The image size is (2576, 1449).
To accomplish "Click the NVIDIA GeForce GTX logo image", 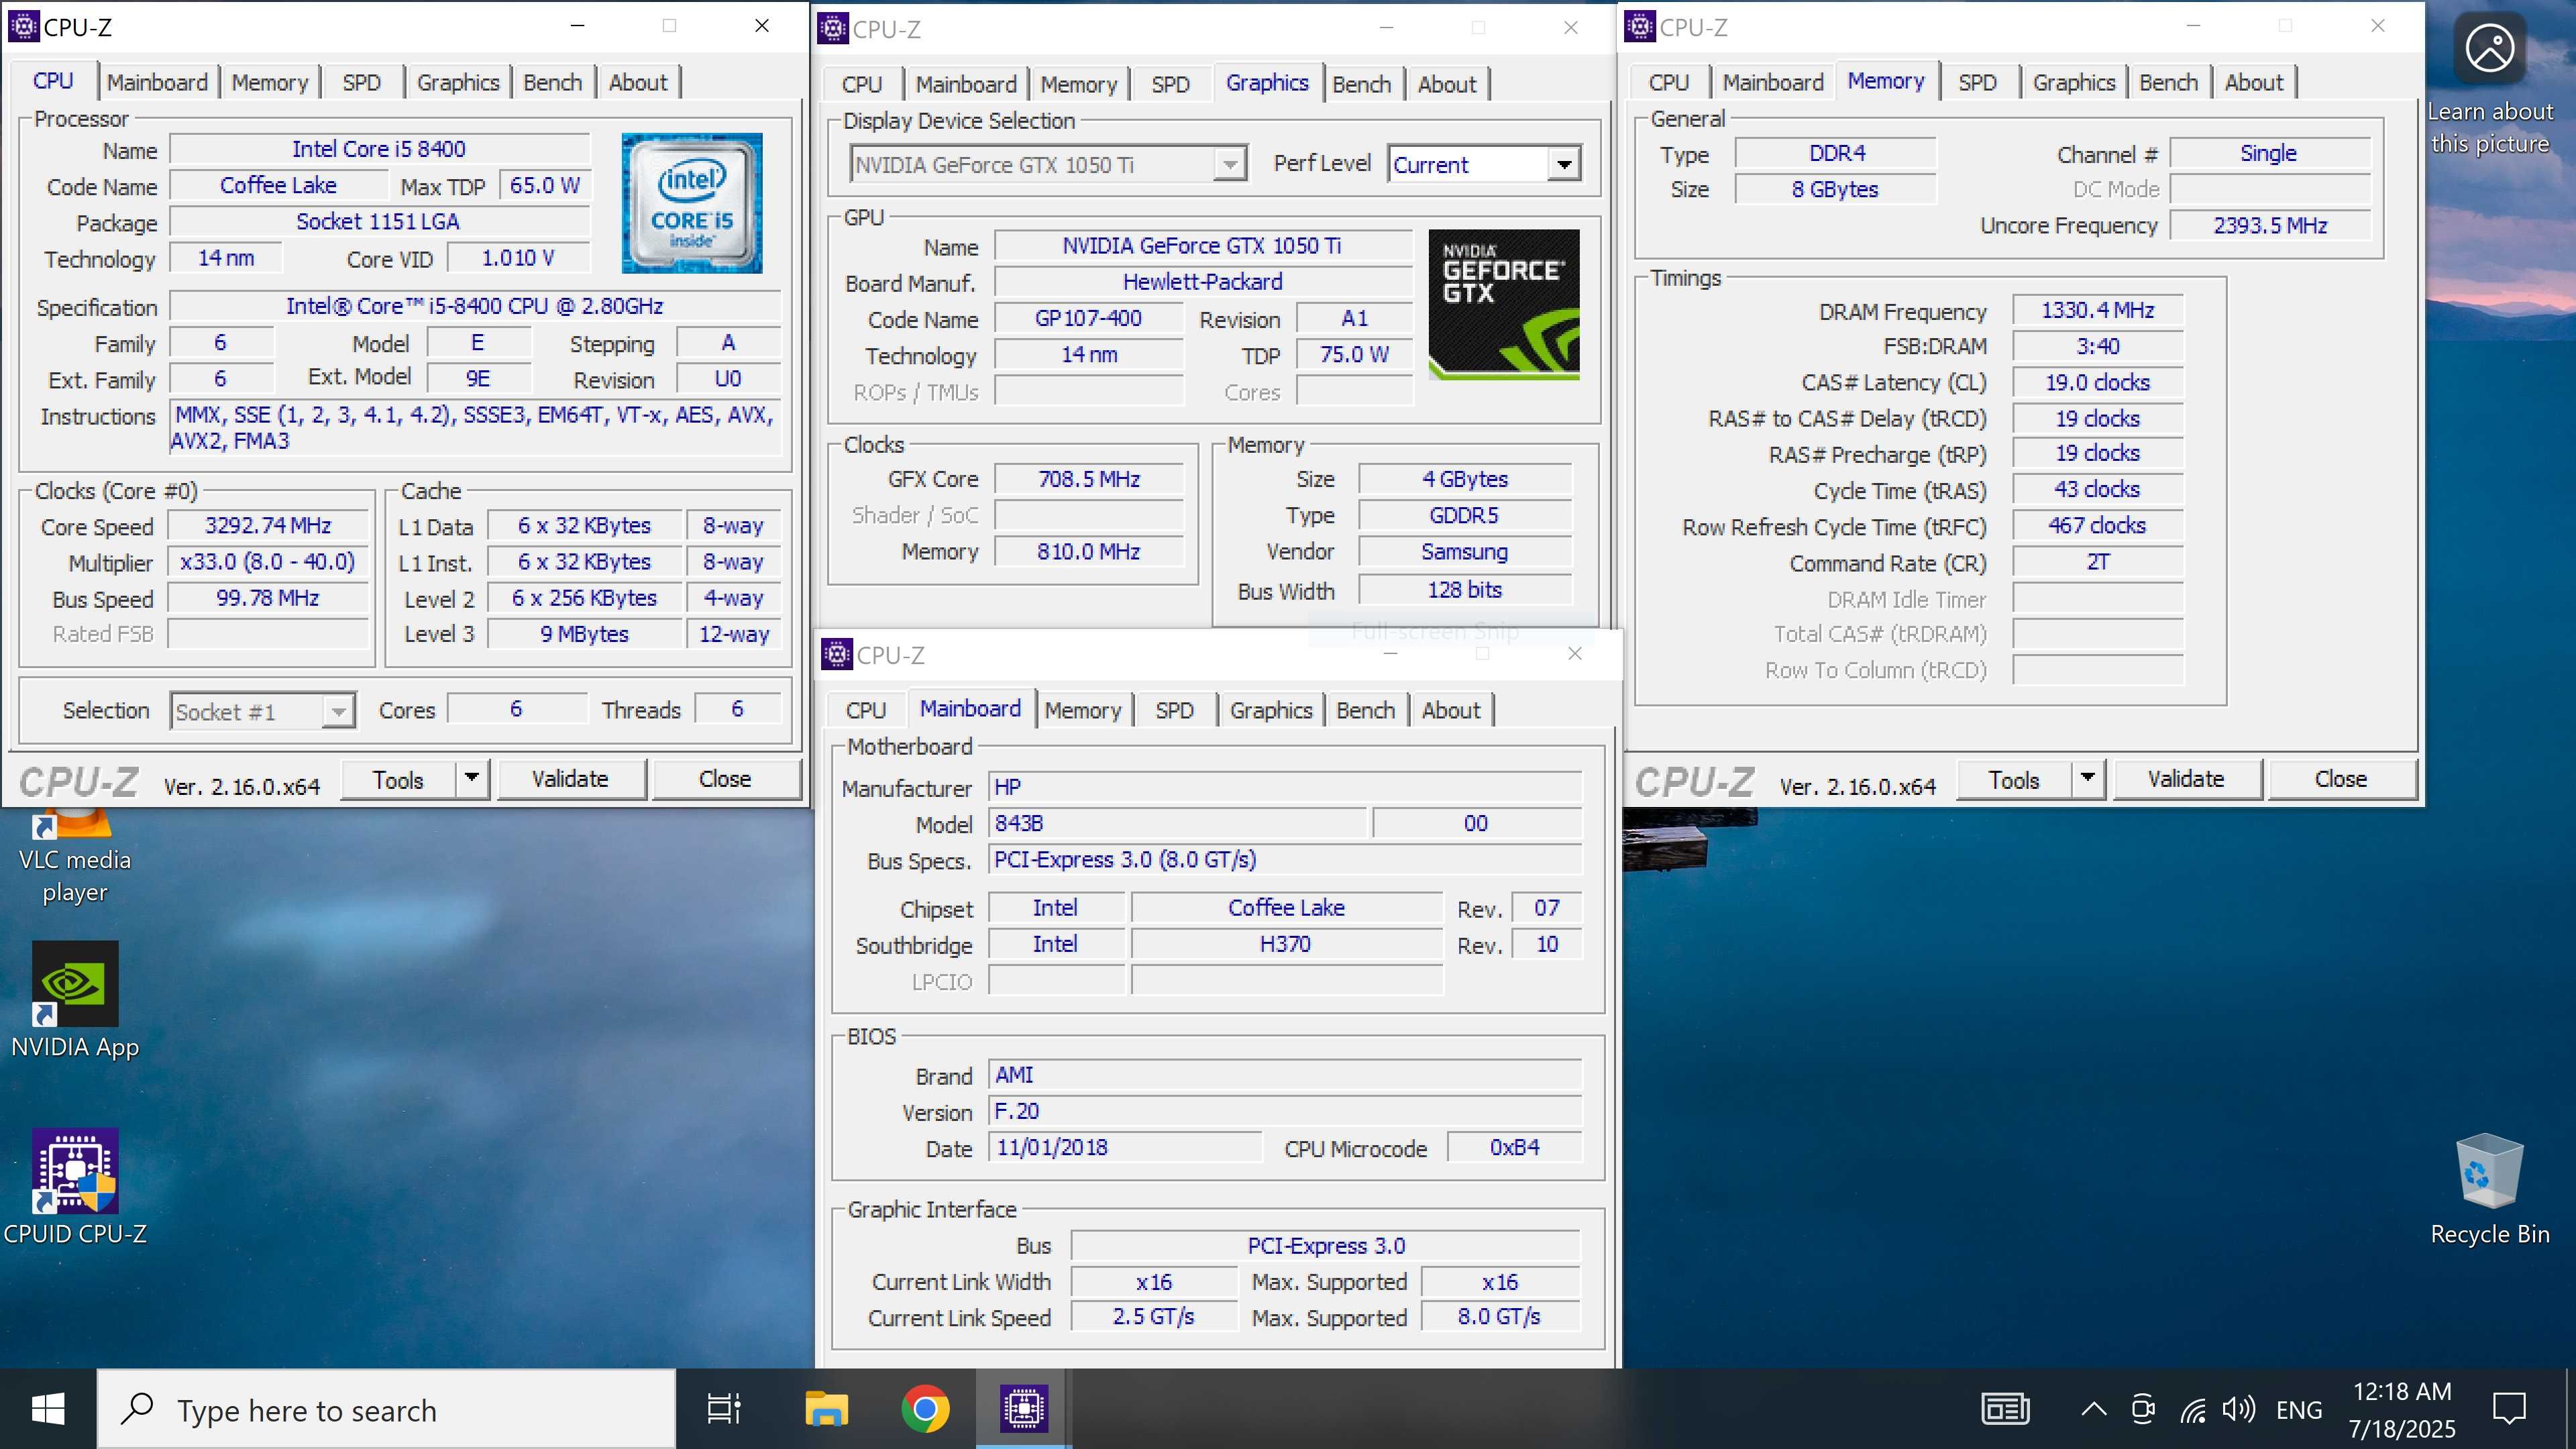I will point(1503,304).
